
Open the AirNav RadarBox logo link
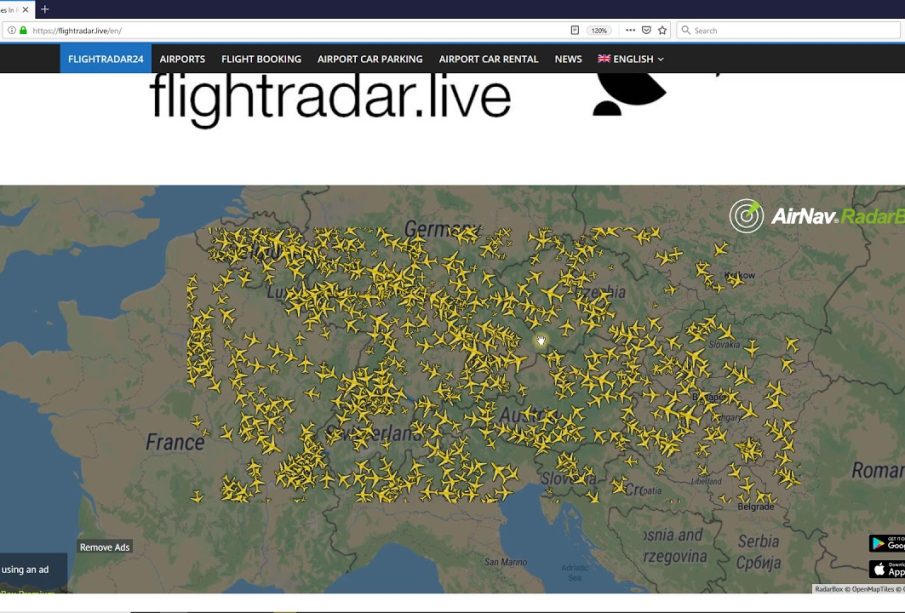coord(817,216)
